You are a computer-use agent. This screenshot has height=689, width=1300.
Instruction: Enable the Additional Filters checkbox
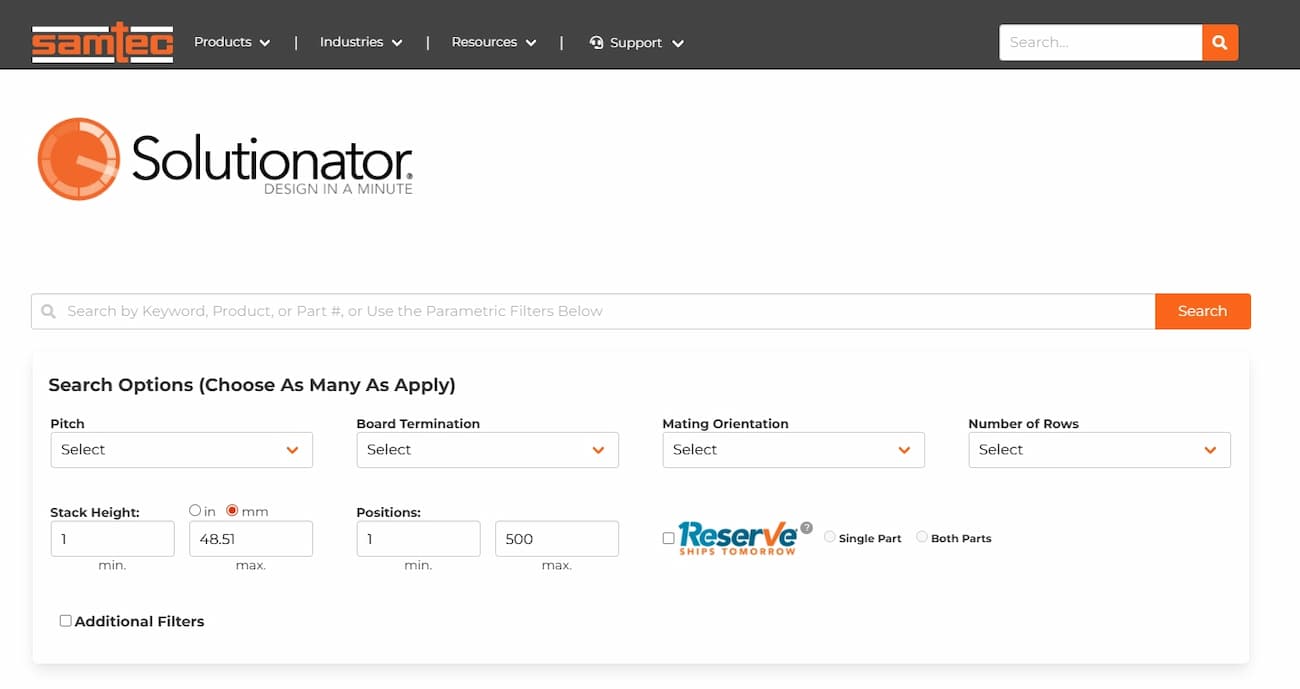[65, 620]
